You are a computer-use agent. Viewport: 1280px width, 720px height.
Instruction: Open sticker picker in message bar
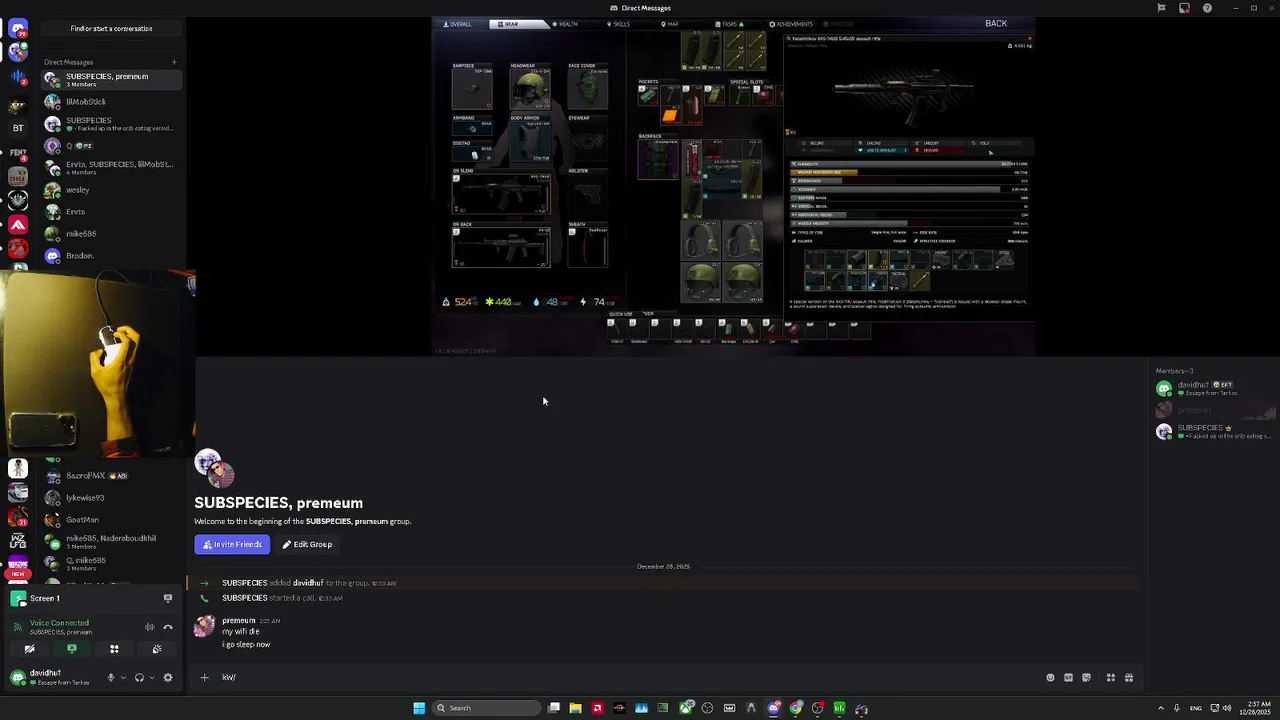(1086, 677)
